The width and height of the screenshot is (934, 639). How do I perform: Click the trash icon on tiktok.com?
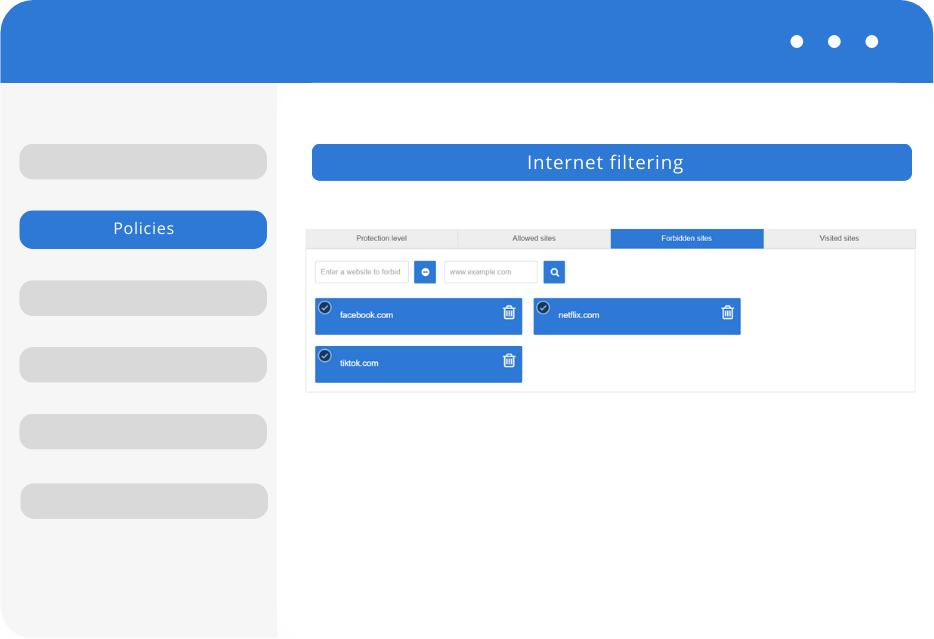coord(509,360)
